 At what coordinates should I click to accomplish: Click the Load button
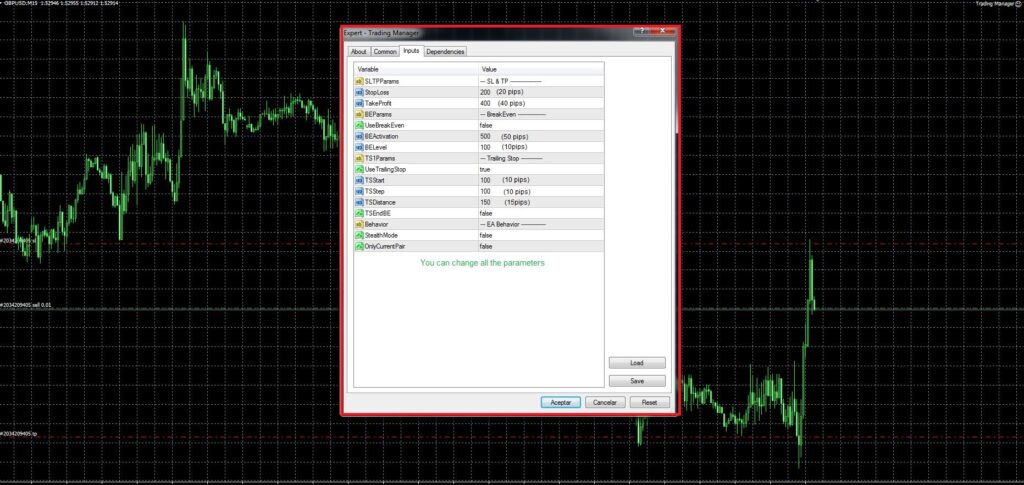[x=637, y=363]
